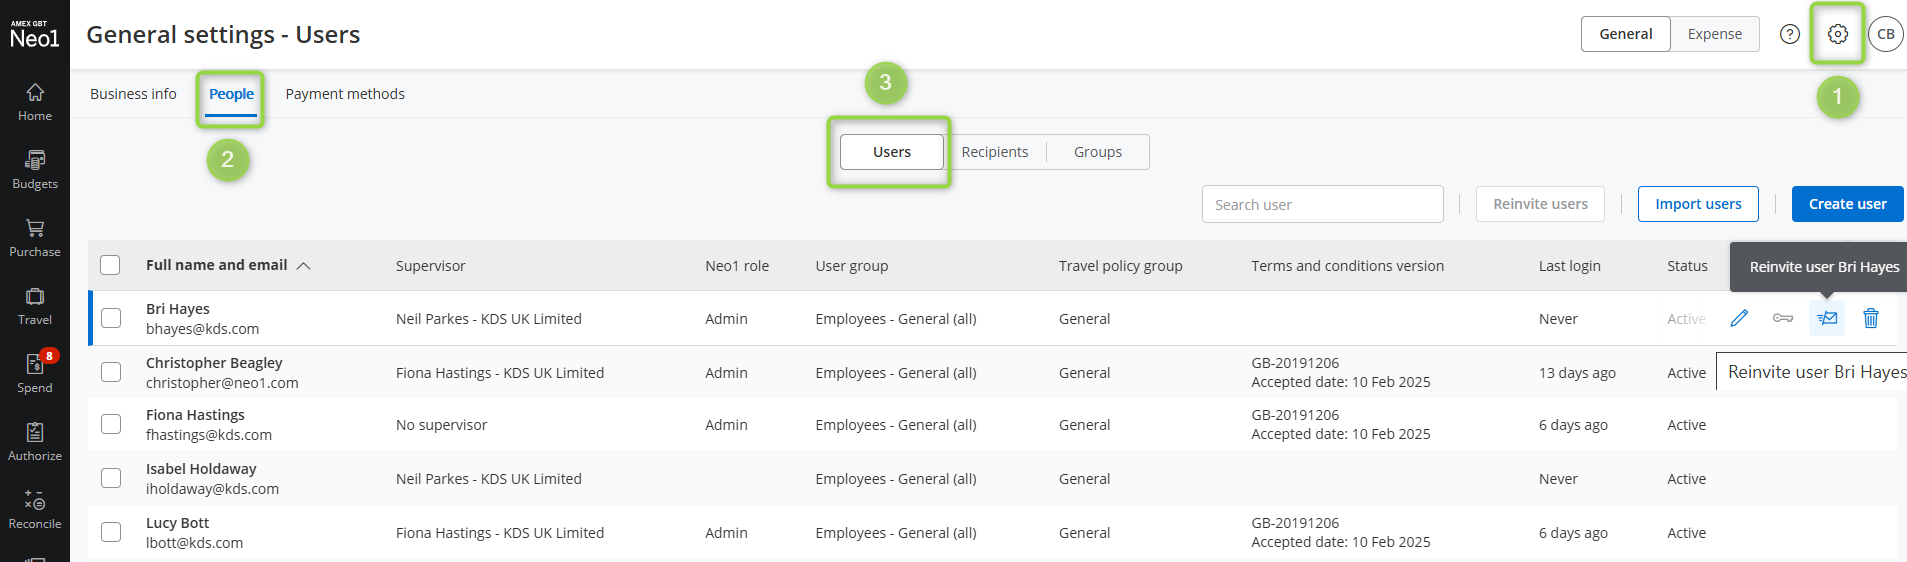This screenshot has height=562, width=1907.
Task: Check the box for Christopher Beagley
Action: [111, 372]
